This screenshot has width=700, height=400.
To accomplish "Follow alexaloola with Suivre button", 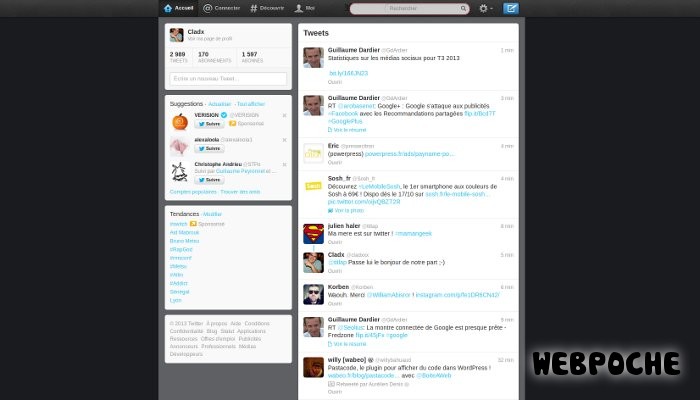I will pyautogui.click(x=209, y=148).
